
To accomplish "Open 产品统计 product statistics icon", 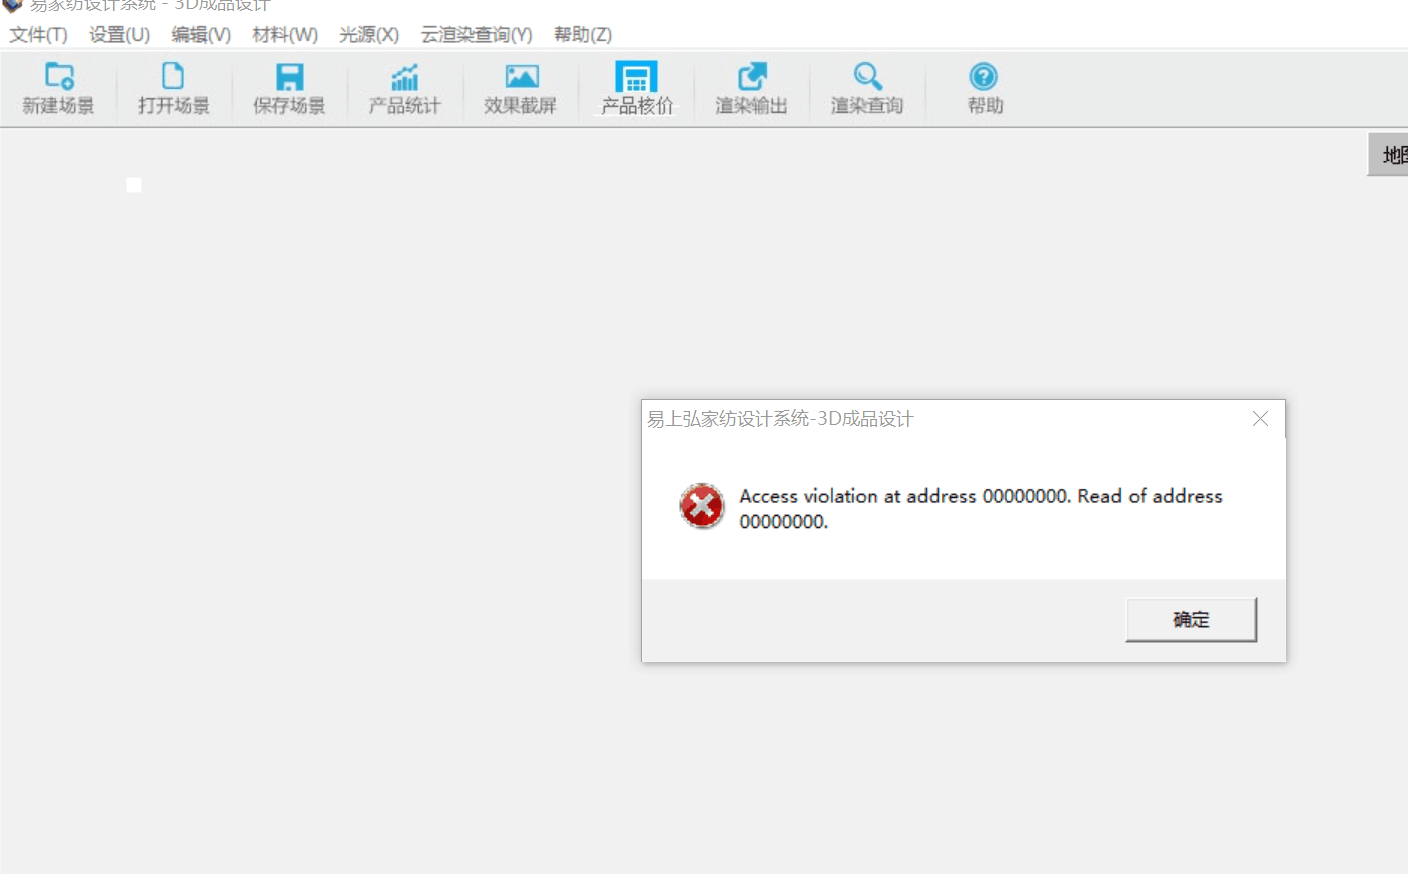I will (x=404, y=89).
